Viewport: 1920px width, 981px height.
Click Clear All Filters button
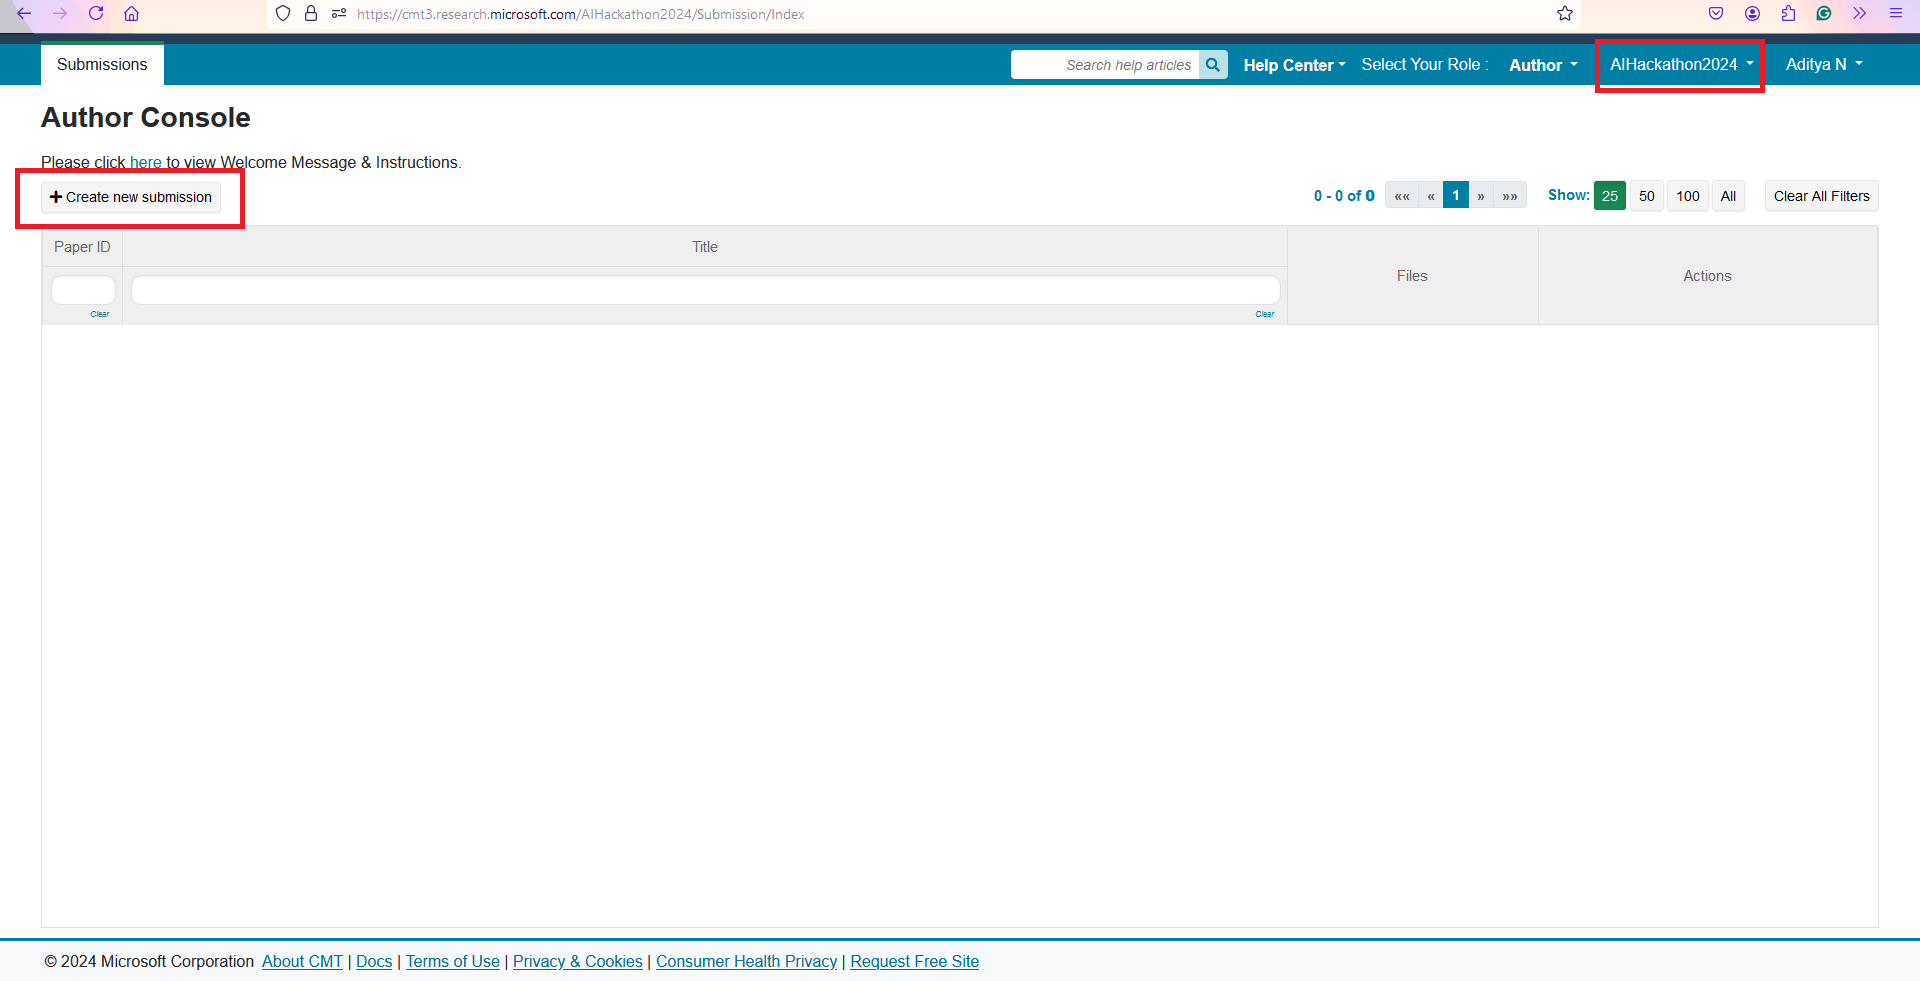tap(1821, 196)
